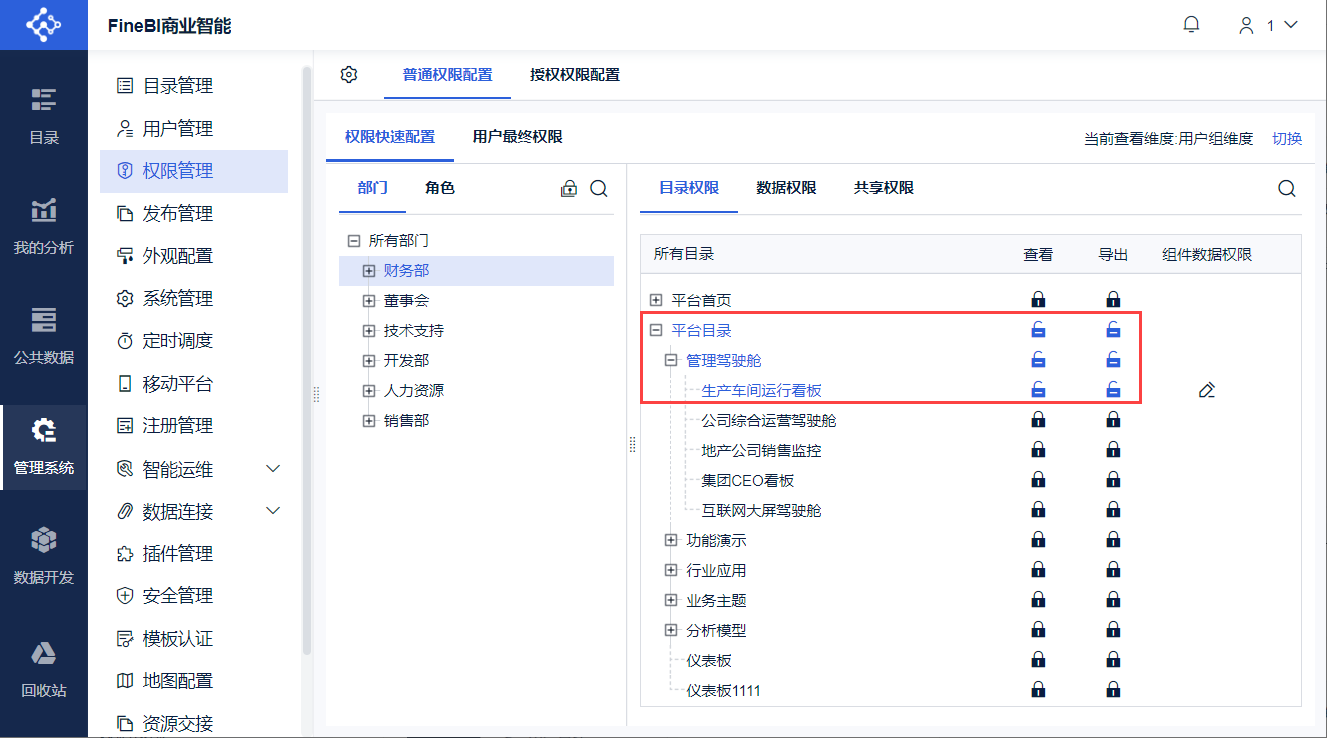Screen dimensions: 1327x738
Task: Click the 切换 link for viewing dimension
Action: click(1287, 139)
